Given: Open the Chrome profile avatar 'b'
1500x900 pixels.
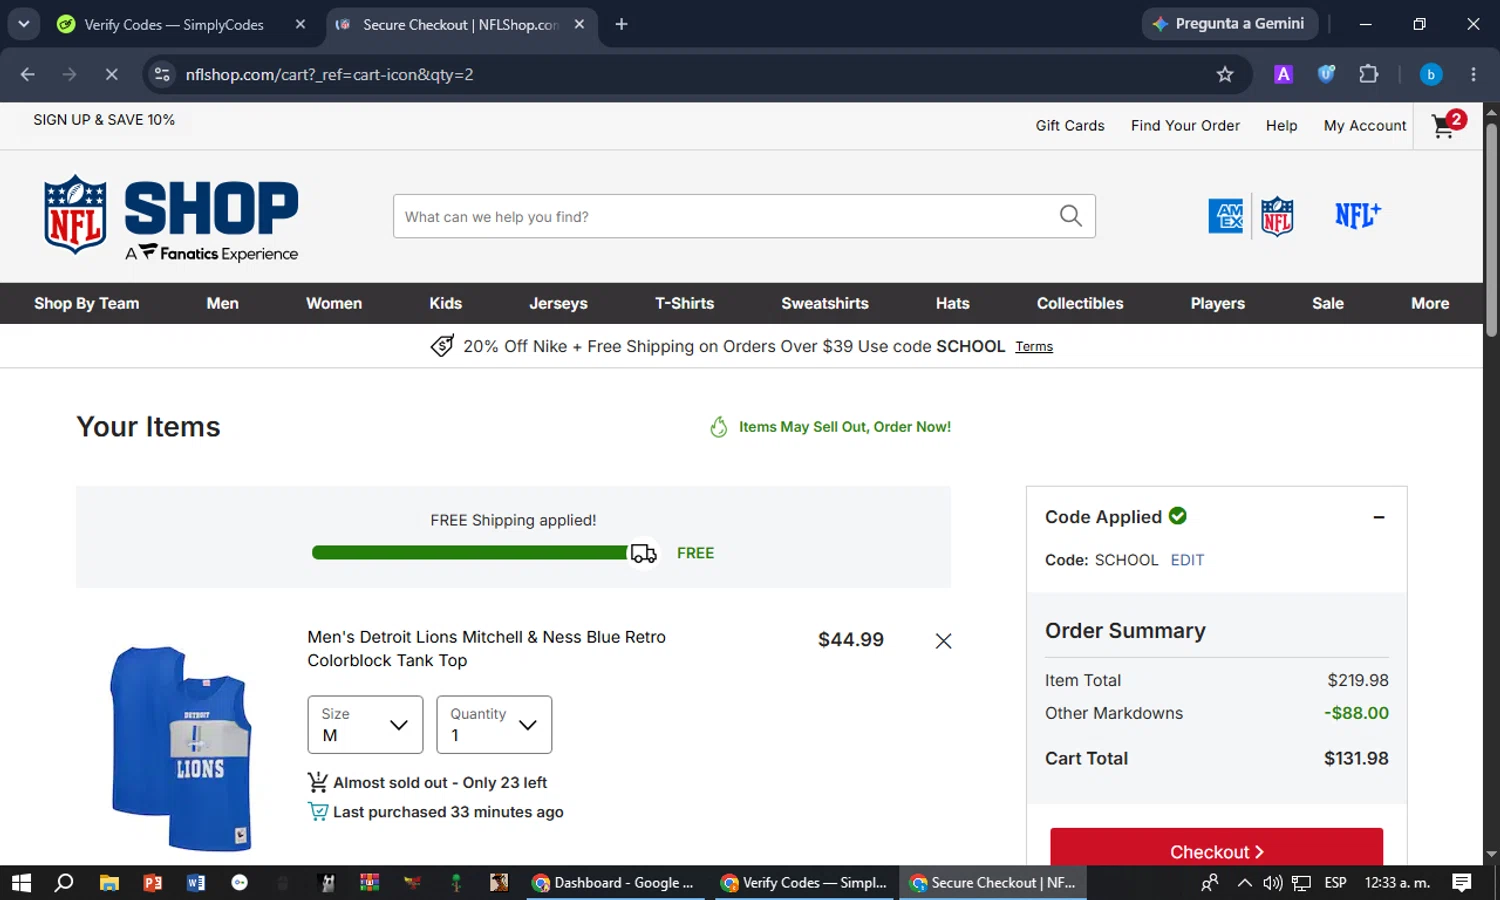Looking at the screenshot, I should pyautogui.click(x=1431, y=74).
